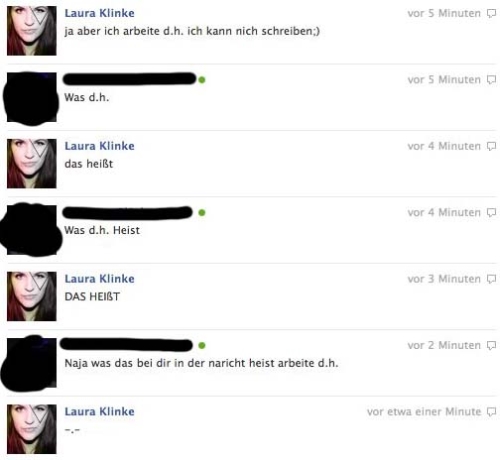Click Laura's avatar on 'ja aber ich arbeite' message
The height and width of the screenshot is (460, 500).
32,31
